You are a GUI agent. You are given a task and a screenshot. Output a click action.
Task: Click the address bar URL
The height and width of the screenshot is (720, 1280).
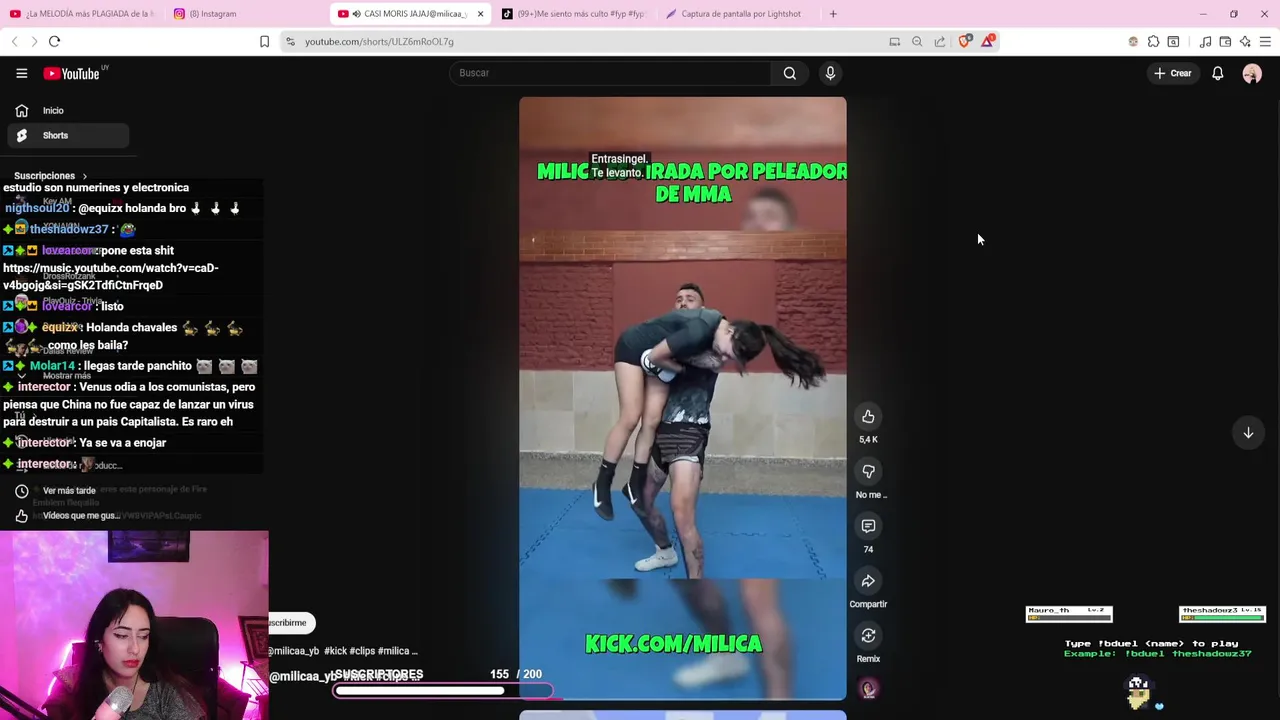pos(379,41)
